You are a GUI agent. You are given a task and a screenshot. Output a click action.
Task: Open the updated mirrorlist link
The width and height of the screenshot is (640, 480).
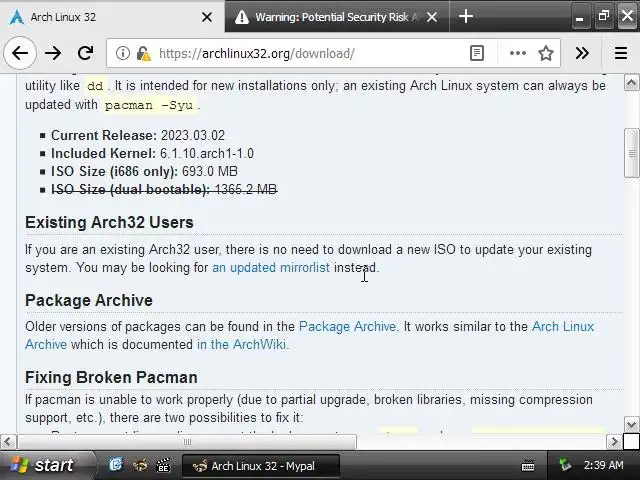(x=270, y=268)
